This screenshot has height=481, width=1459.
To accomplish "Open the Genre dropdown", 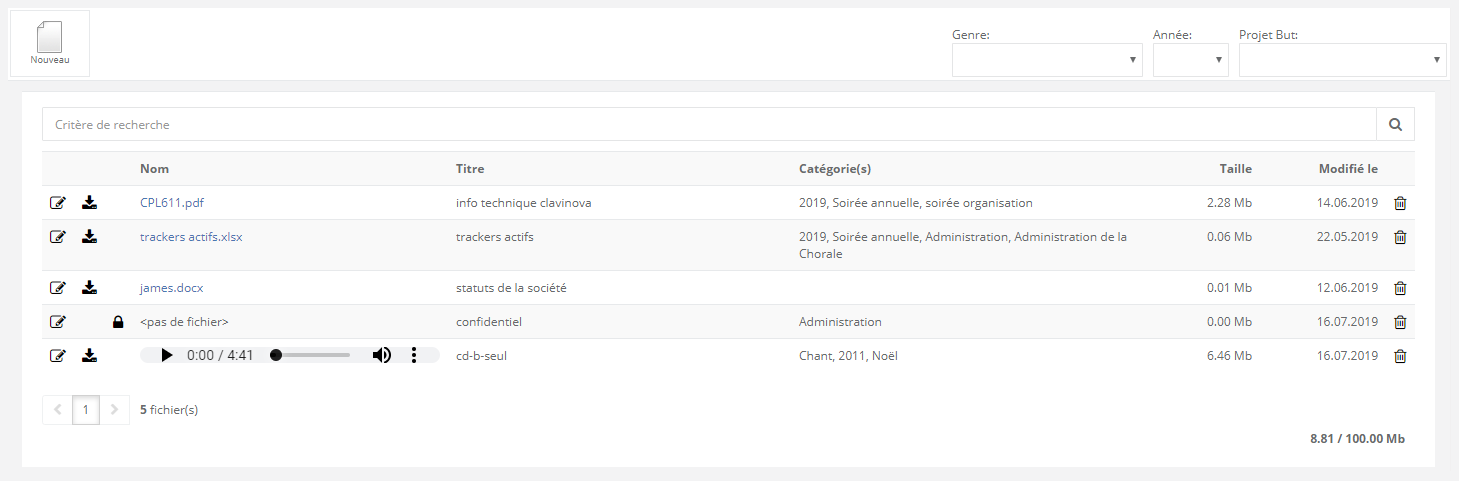I will (x=1046, y=60).
